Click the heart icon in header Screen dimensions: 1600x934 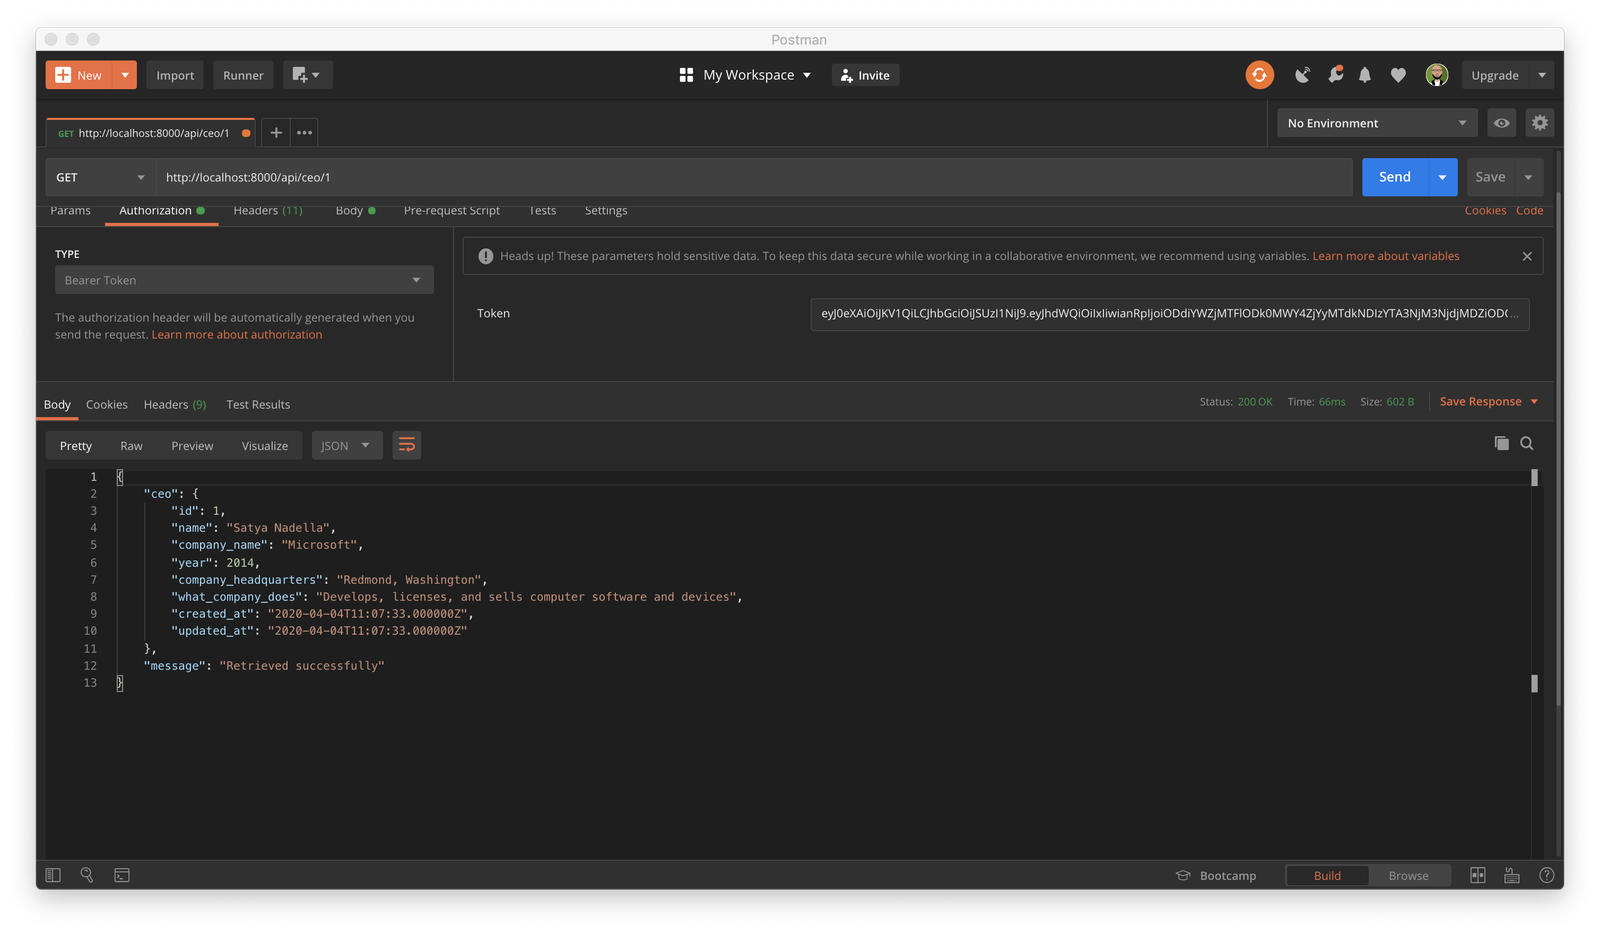click(1398, 75)
